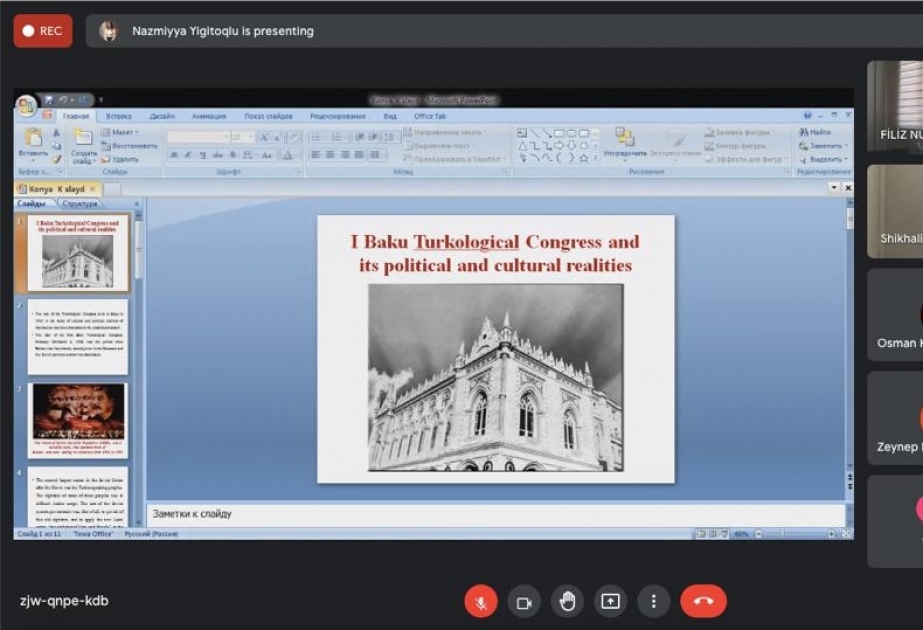Screen dimensions: 923x630
Task: Open the three-dot more options menu
Action: click(x=653, y=602)
